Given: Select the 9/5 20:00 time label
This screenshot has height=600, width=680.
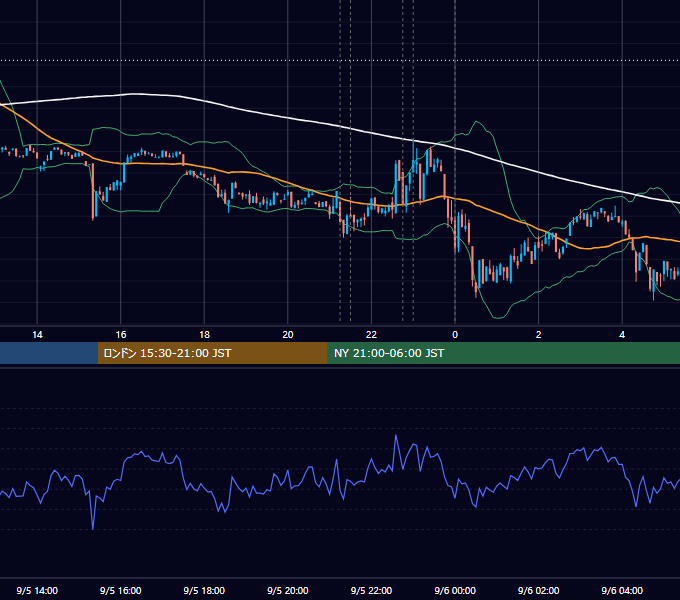Looking at the screenshot, I should coord(288,590).
